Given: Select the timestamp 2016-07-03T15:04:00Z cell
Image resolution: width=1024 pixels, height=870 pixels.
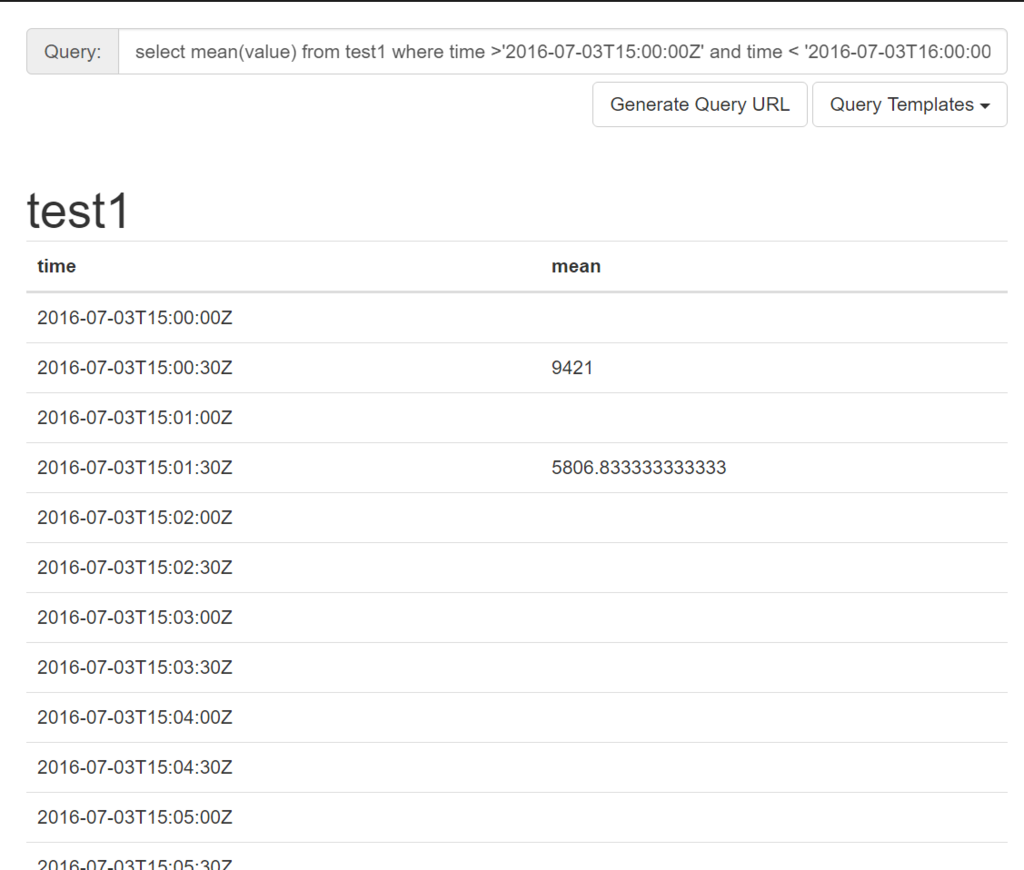Looking at the screenshot, I should (x=135, y=718).
